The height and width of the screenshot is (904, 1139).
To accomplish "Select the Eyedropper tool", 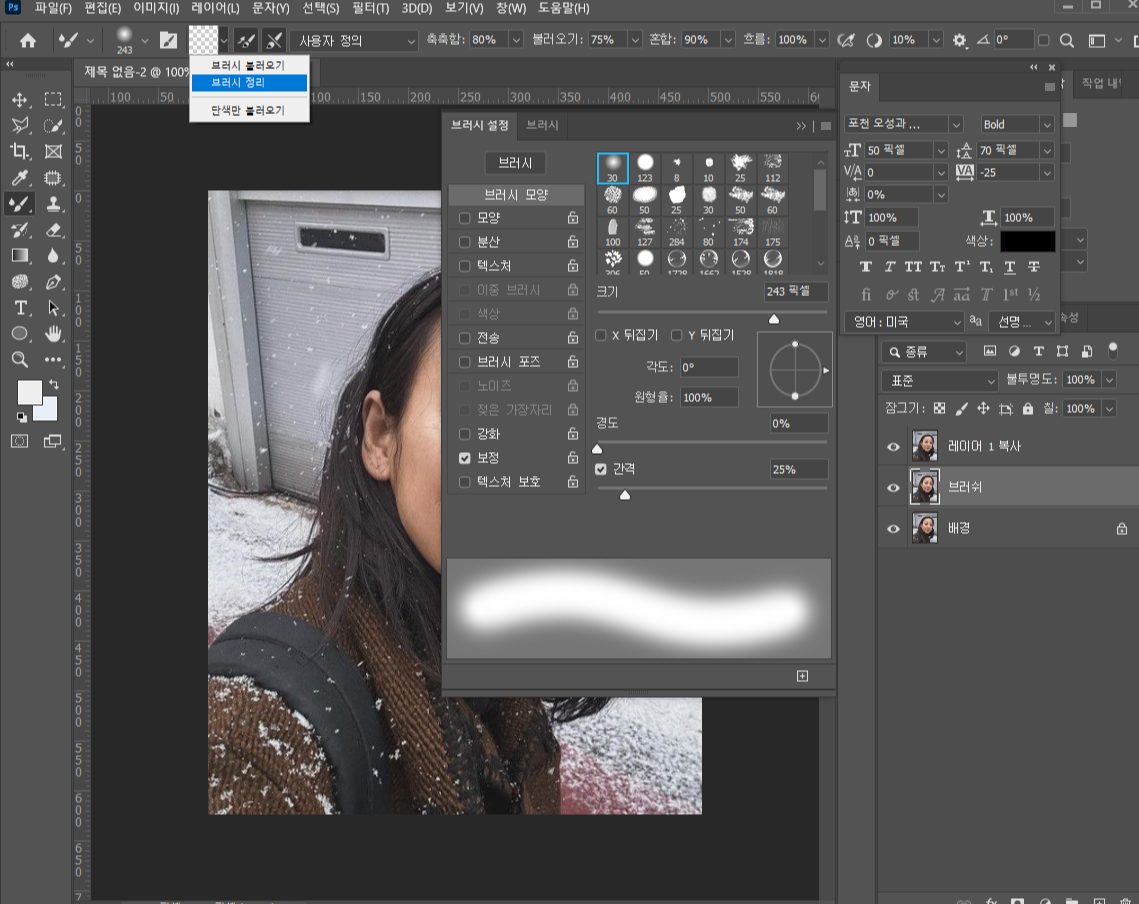I will 20,177.
